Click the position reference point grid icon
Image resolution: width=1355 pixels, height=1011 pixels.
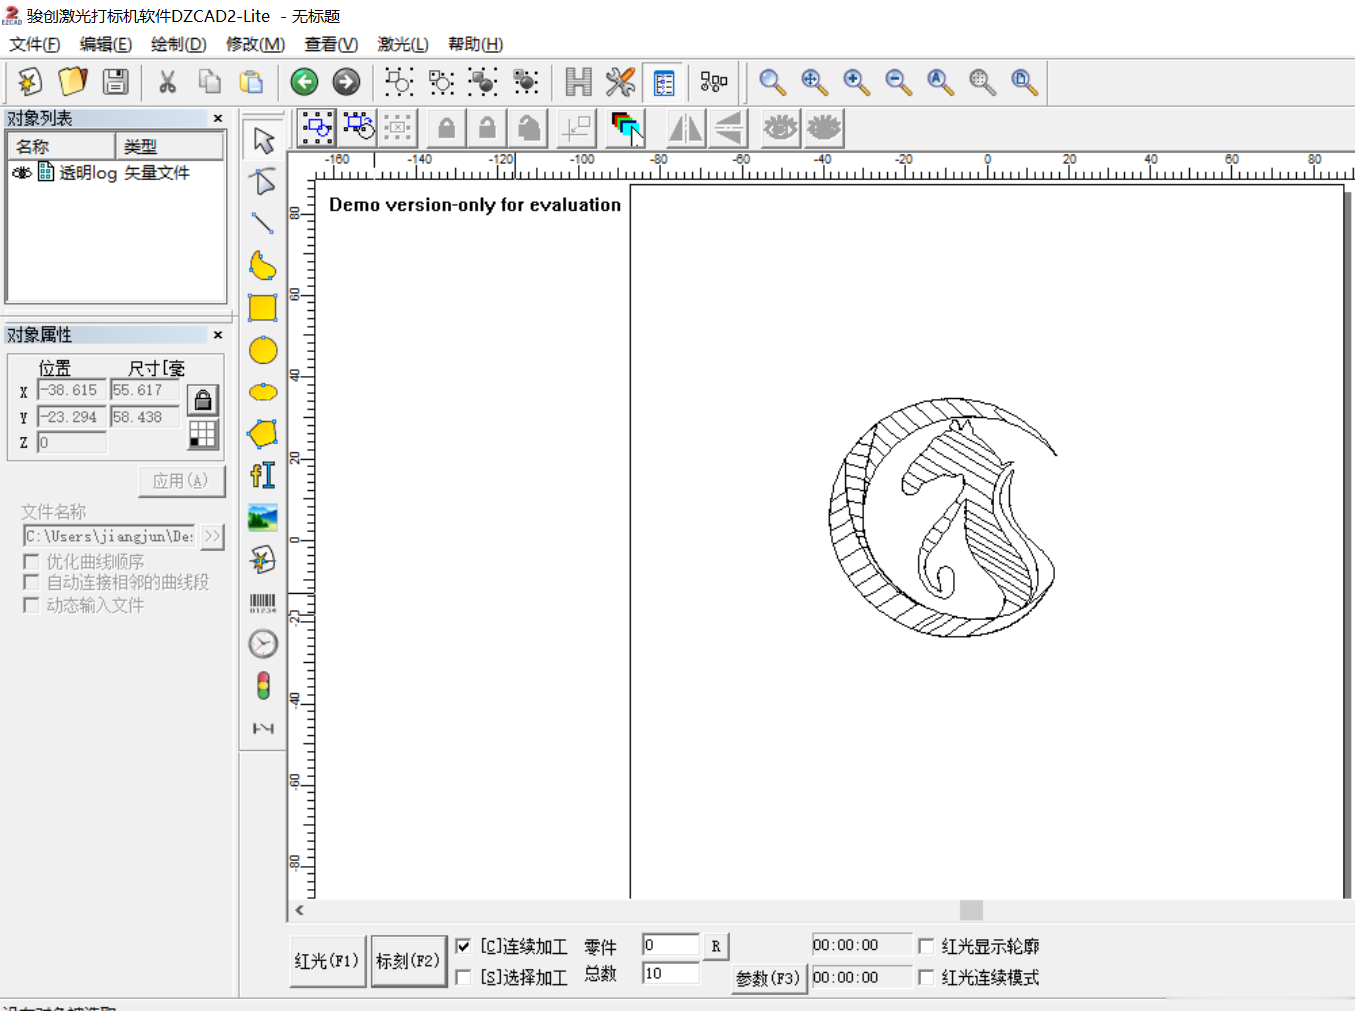203,434
